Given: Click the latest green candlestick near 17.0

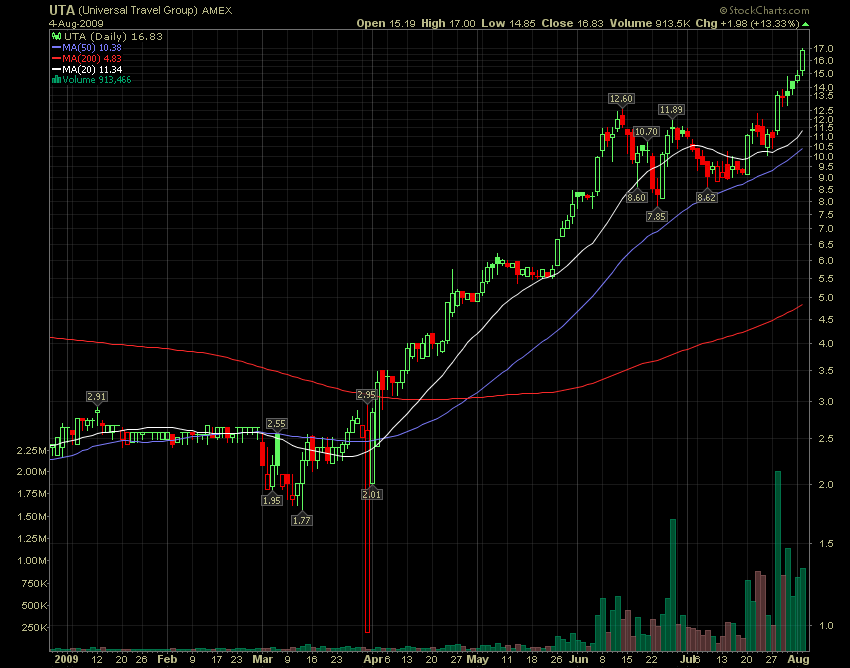Looking at the screenshot, I should [x=803, y=60].
